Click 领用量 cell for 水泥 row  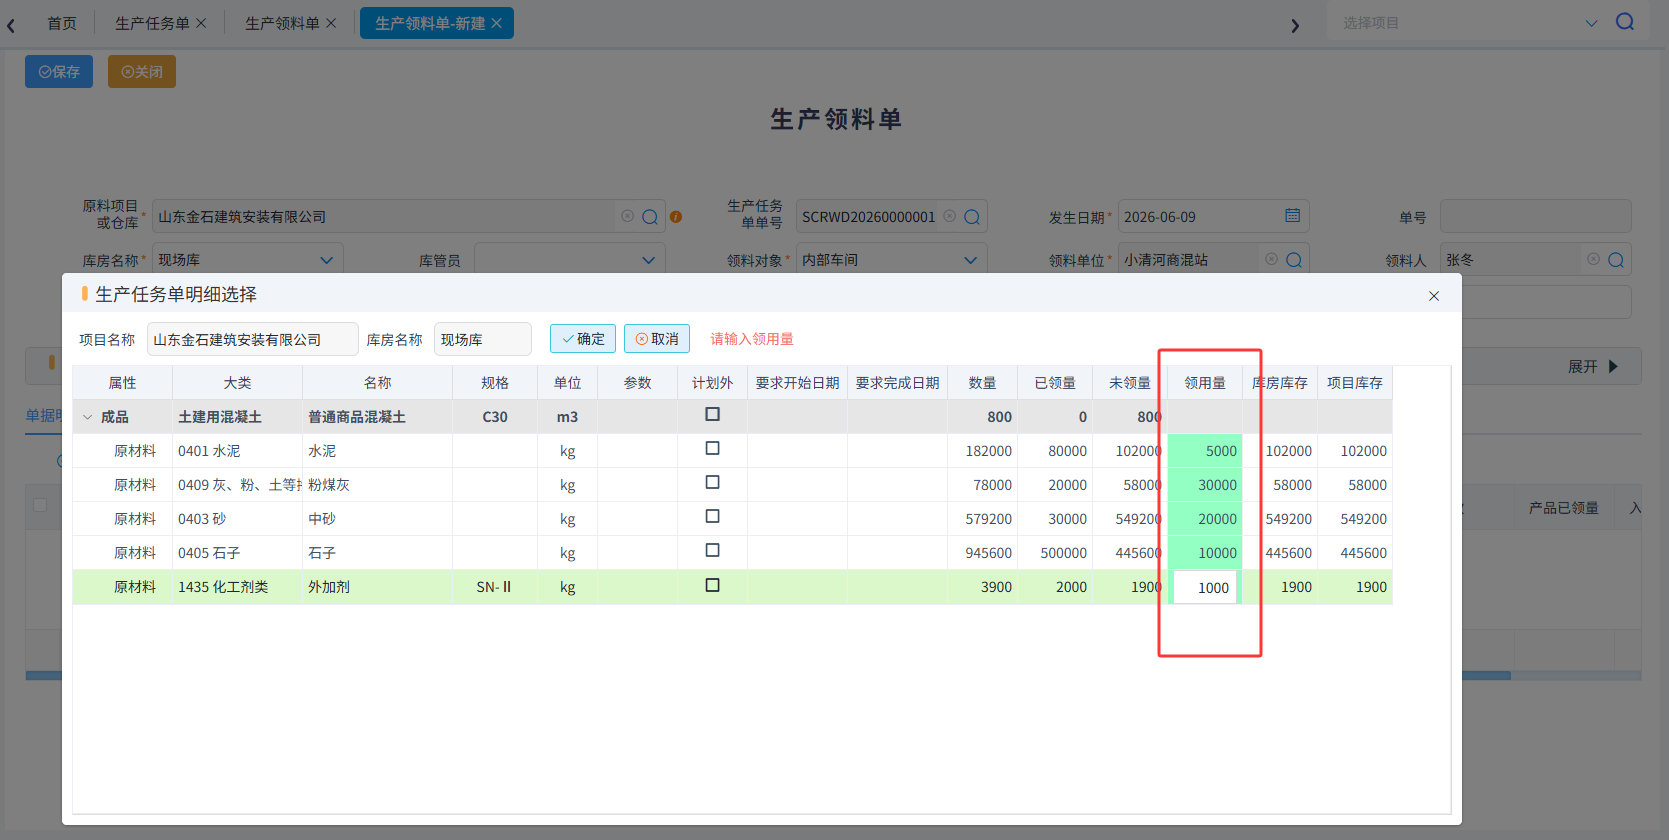(x=1205, y=451)
